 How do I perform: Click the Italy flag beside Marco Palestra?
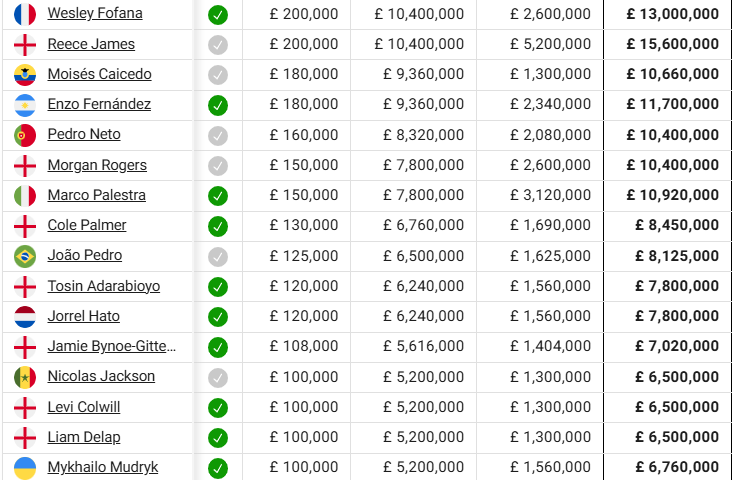pos(25,196)
